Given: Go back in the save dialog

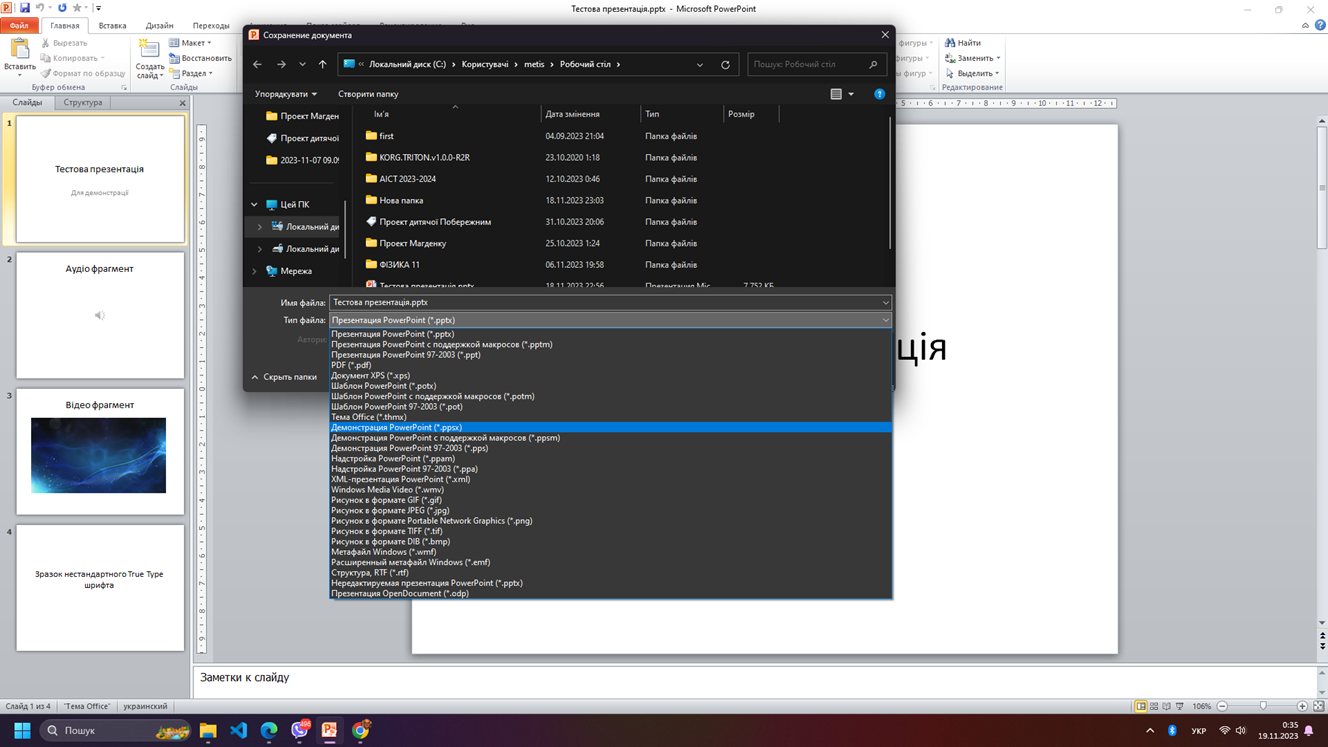Looking at the screenshot, I should click(x=258, y=64).
